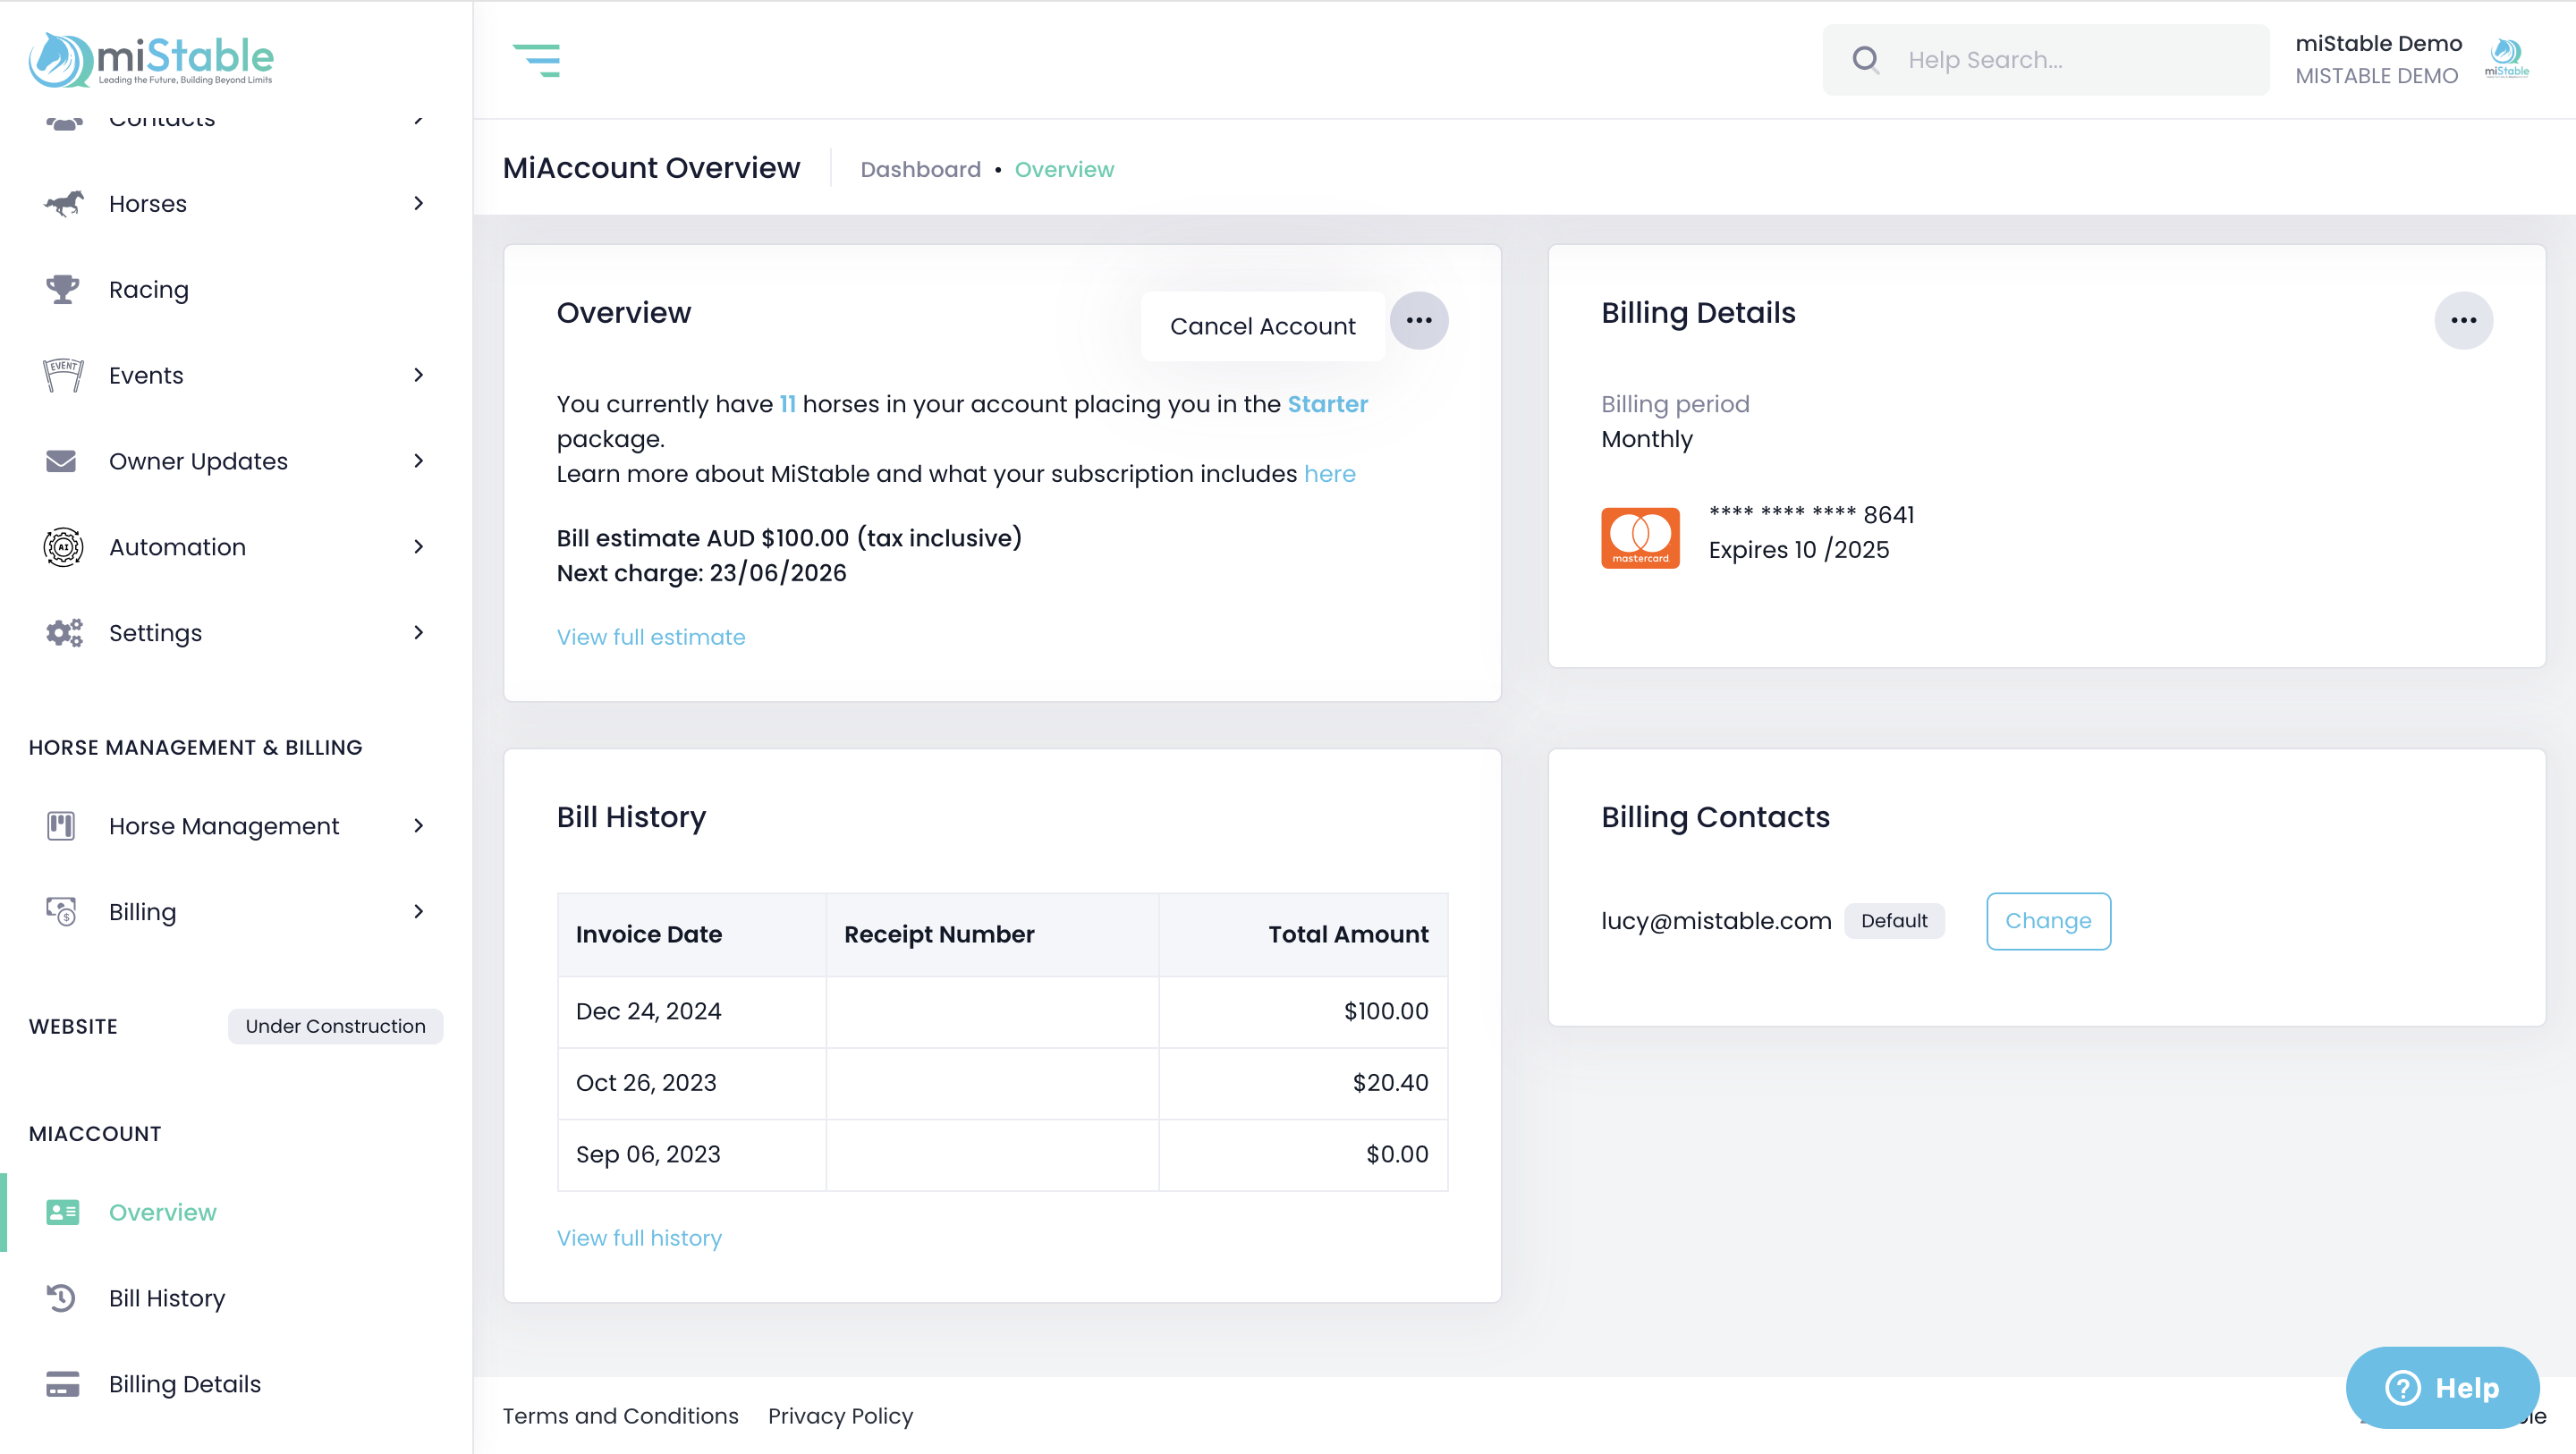This screenshot has height=1454, width=2576.
Task: Click the Racing trophy icon
Action: coord(62,289)
